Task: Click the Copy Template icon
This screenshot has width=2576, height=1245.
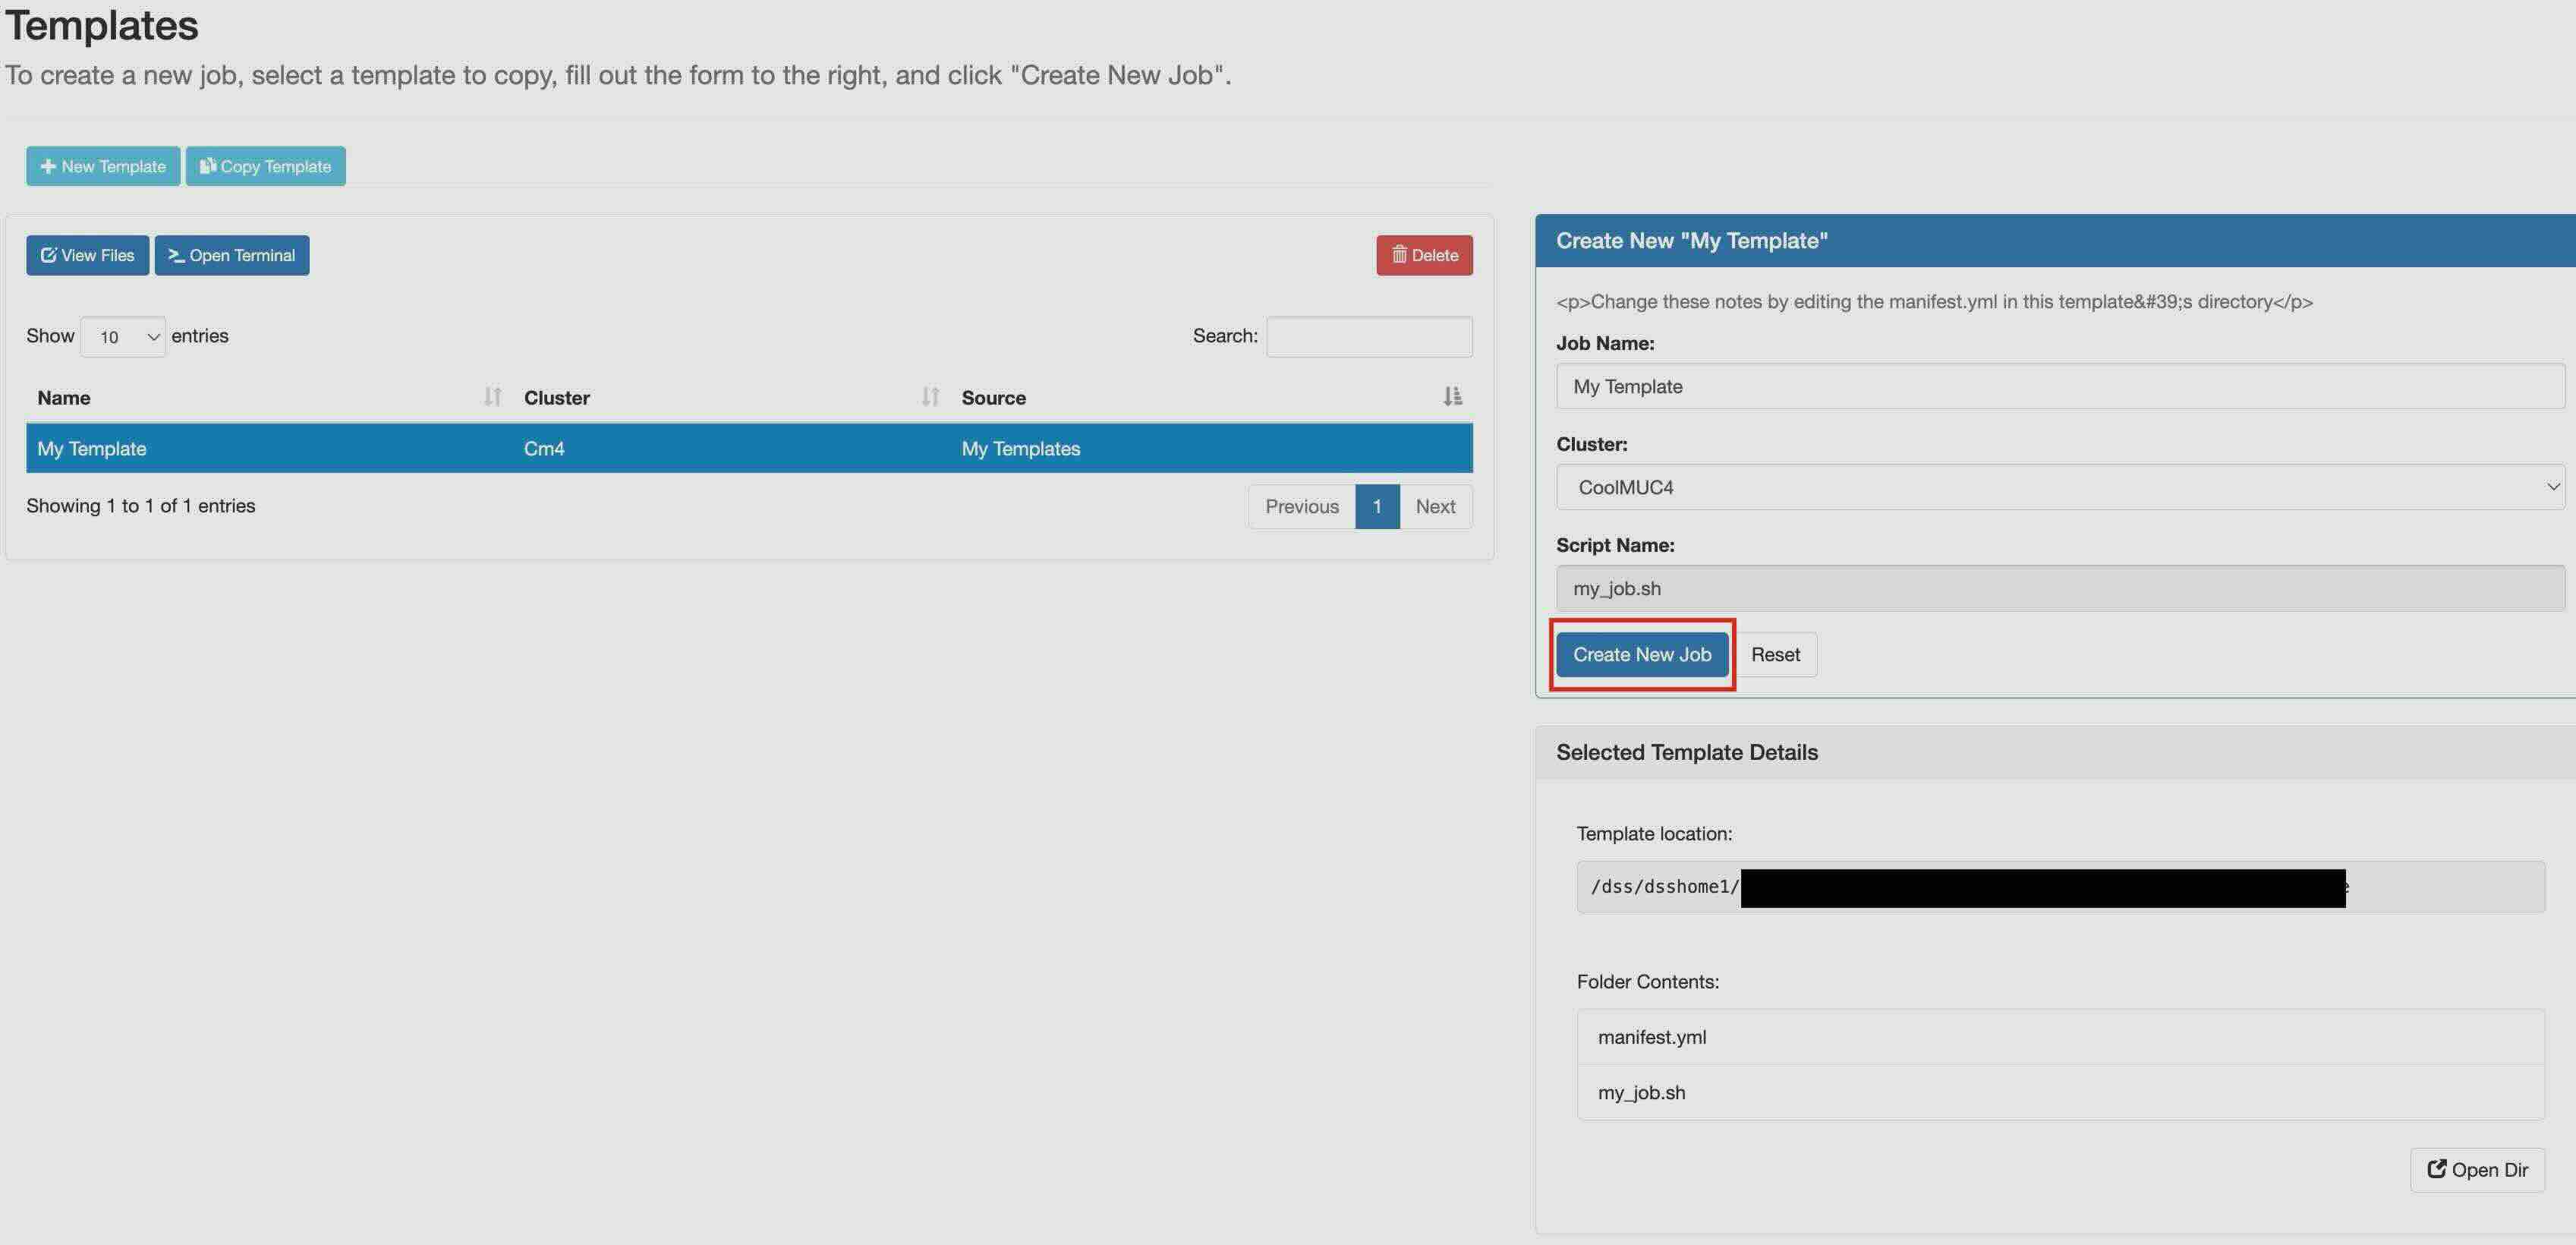Action: coord(207,166)
